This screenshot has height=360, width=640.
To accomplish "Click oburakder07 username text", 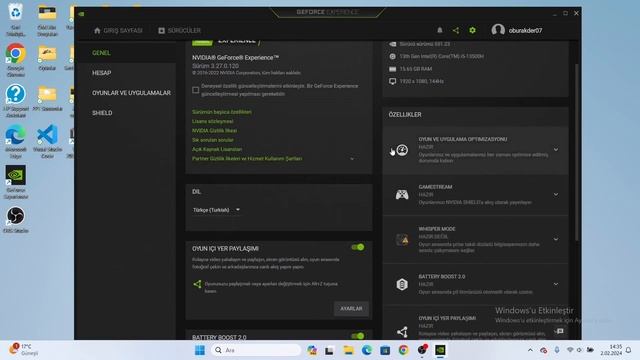I will pyautogui.click(x=525, y=30).
